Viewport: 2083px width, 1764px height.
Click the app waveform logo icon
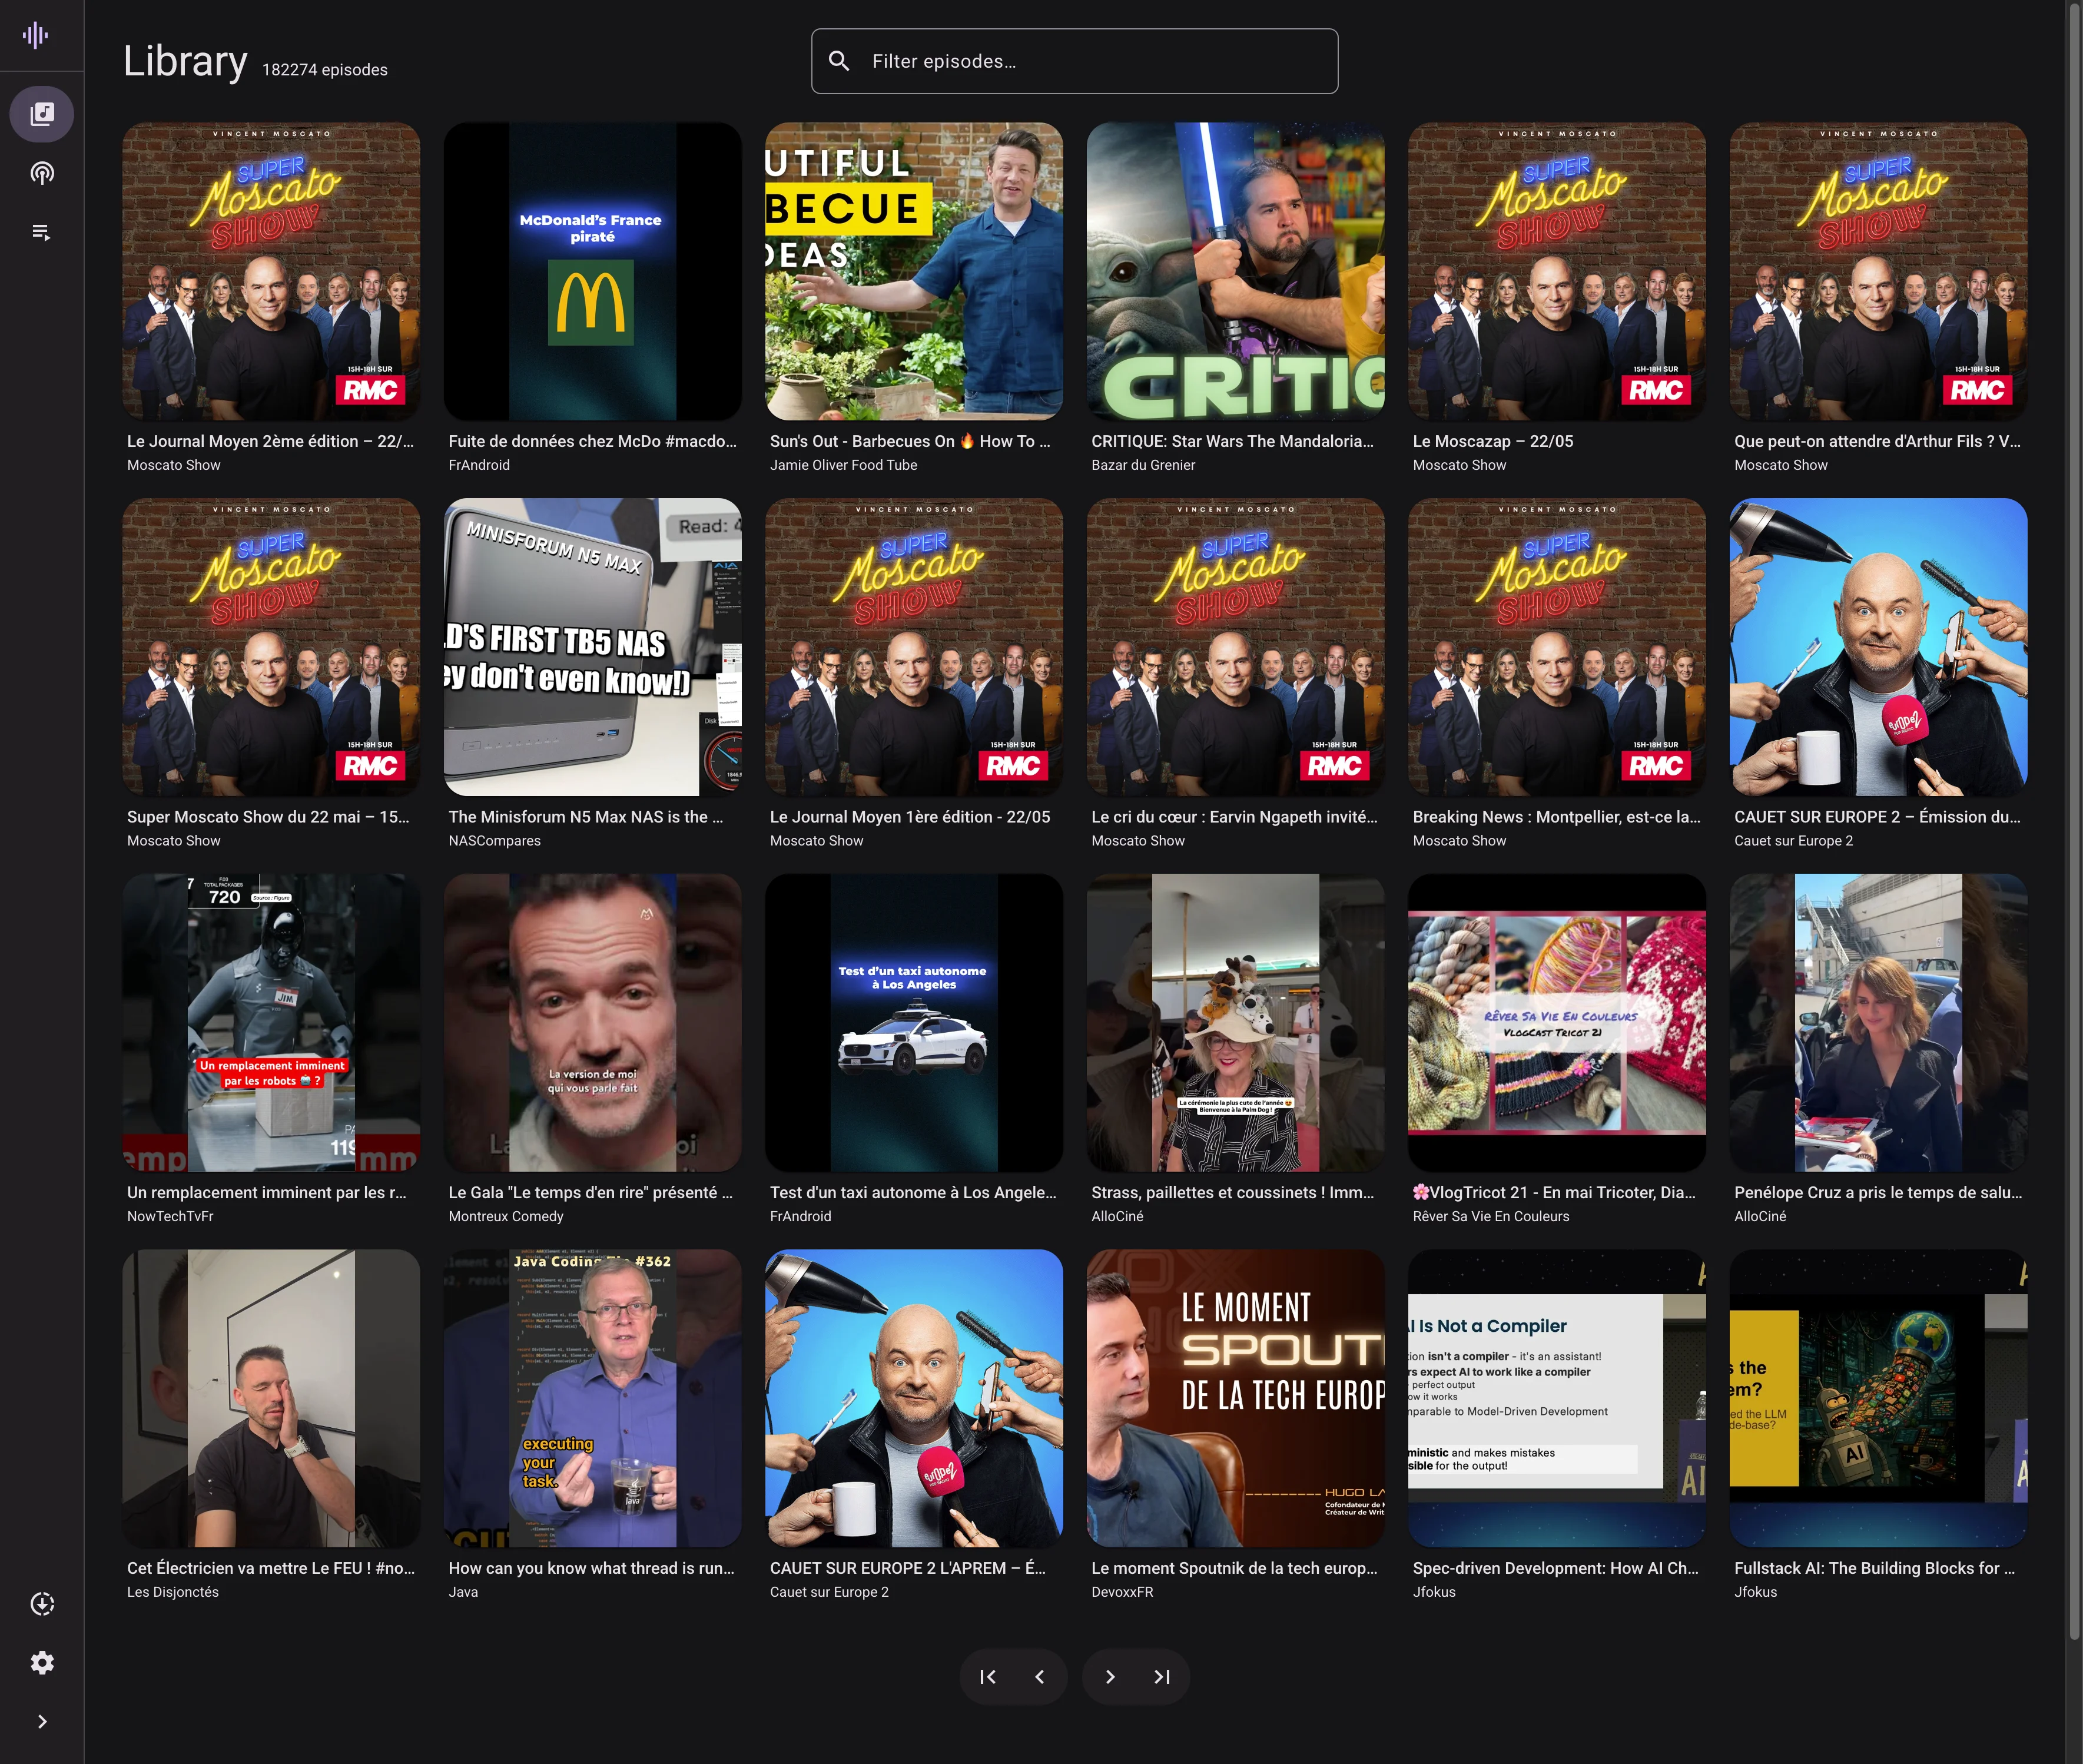click(36, 35)
